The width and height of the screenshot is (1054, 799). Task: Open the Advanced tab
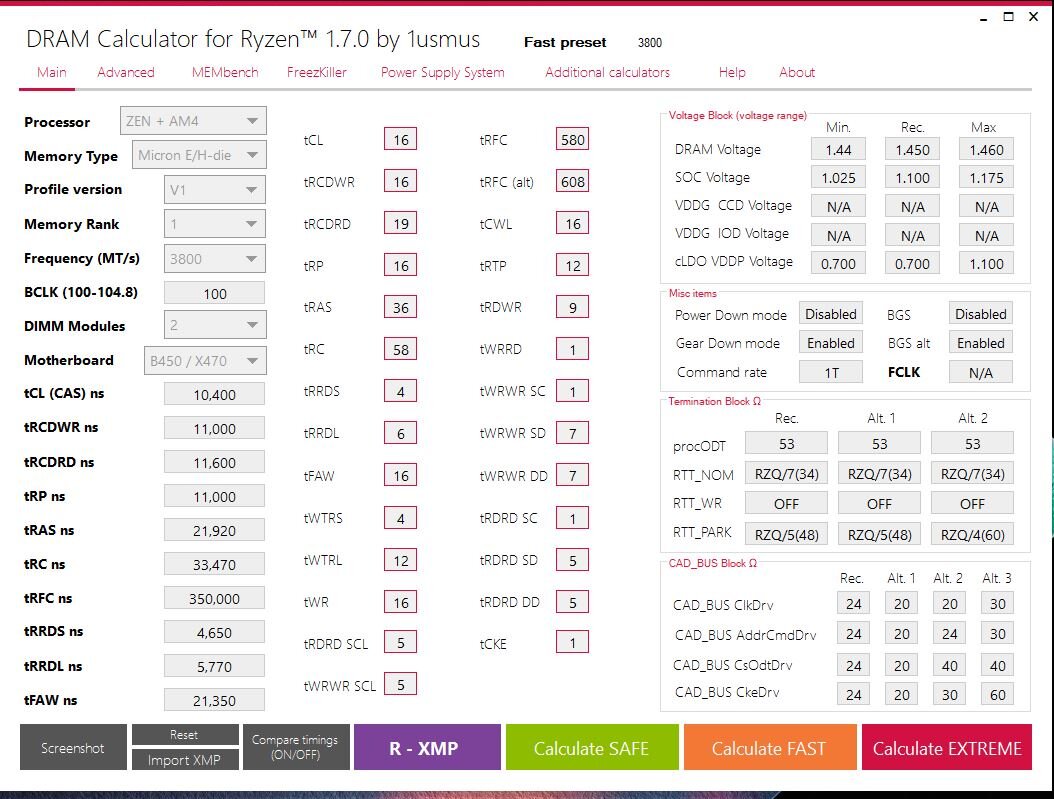(x=126, y=73)
